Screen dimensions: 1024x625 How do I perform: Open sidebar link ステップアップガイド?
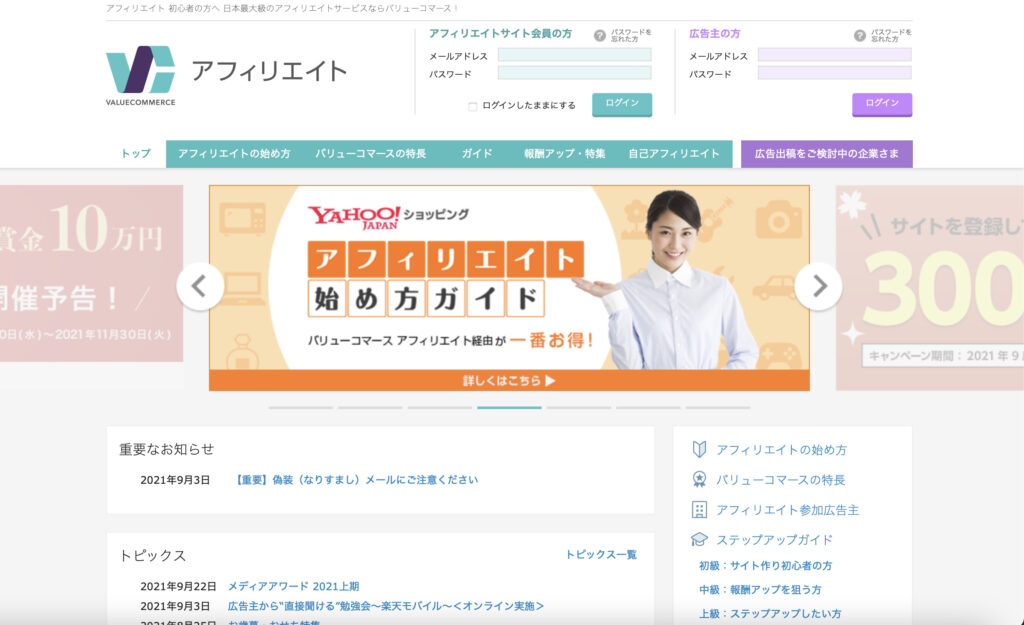(775, 539)
